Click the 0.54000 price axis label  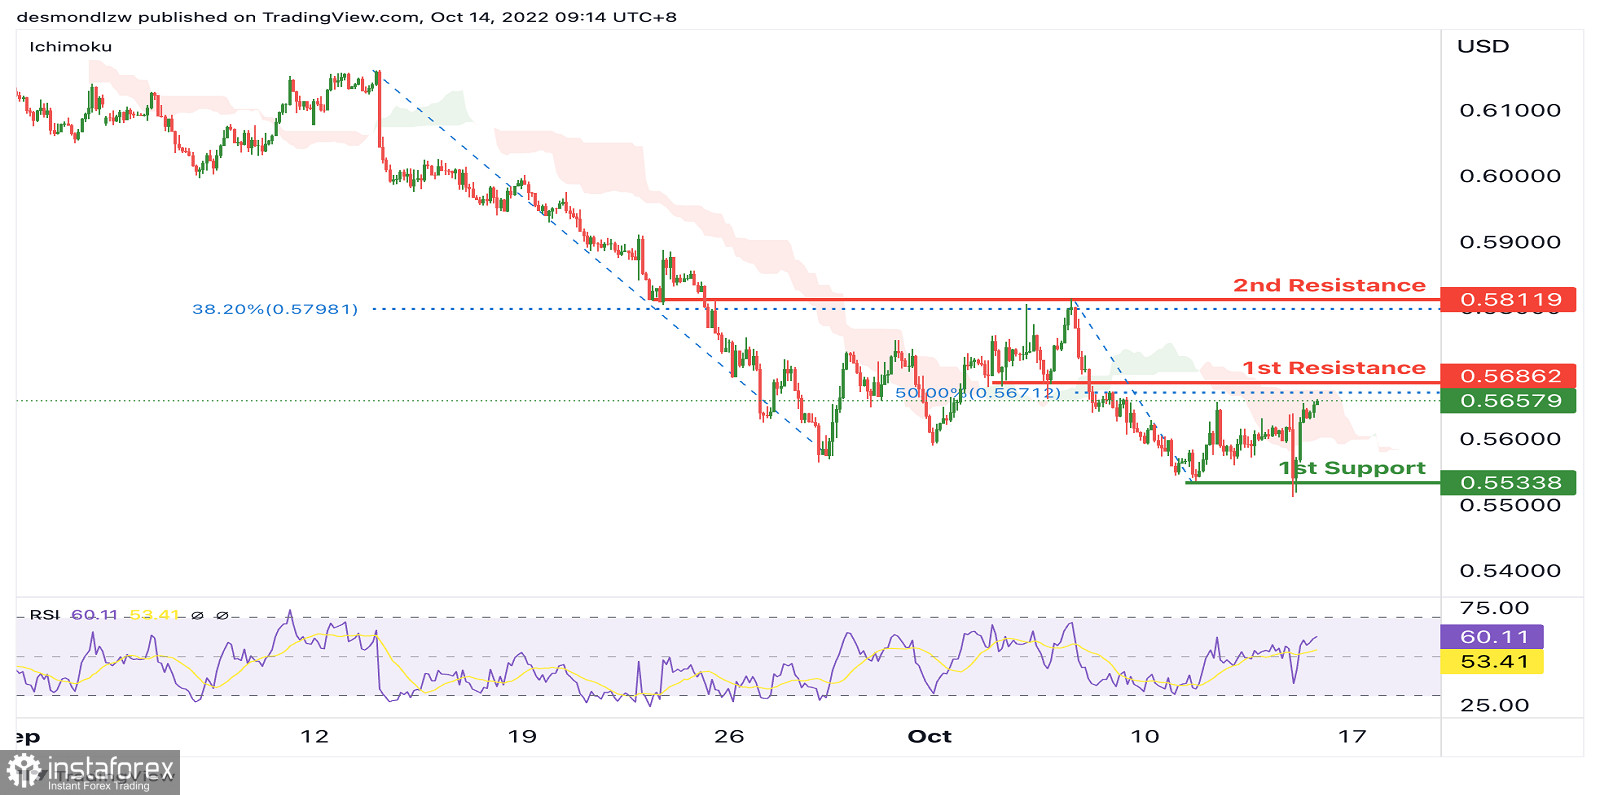tap(1510, 571)
